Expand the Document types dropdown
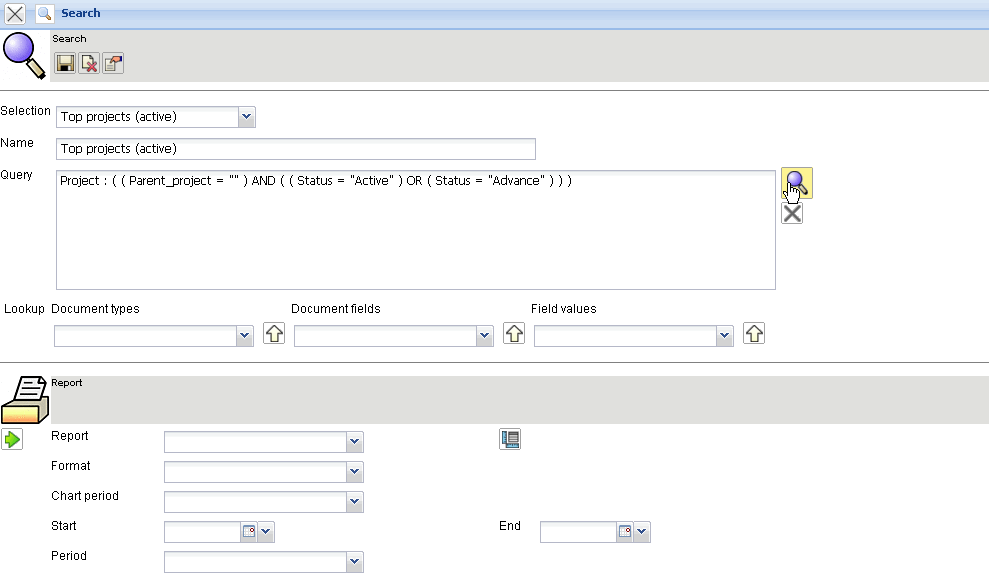 click(x=245, y=337)
